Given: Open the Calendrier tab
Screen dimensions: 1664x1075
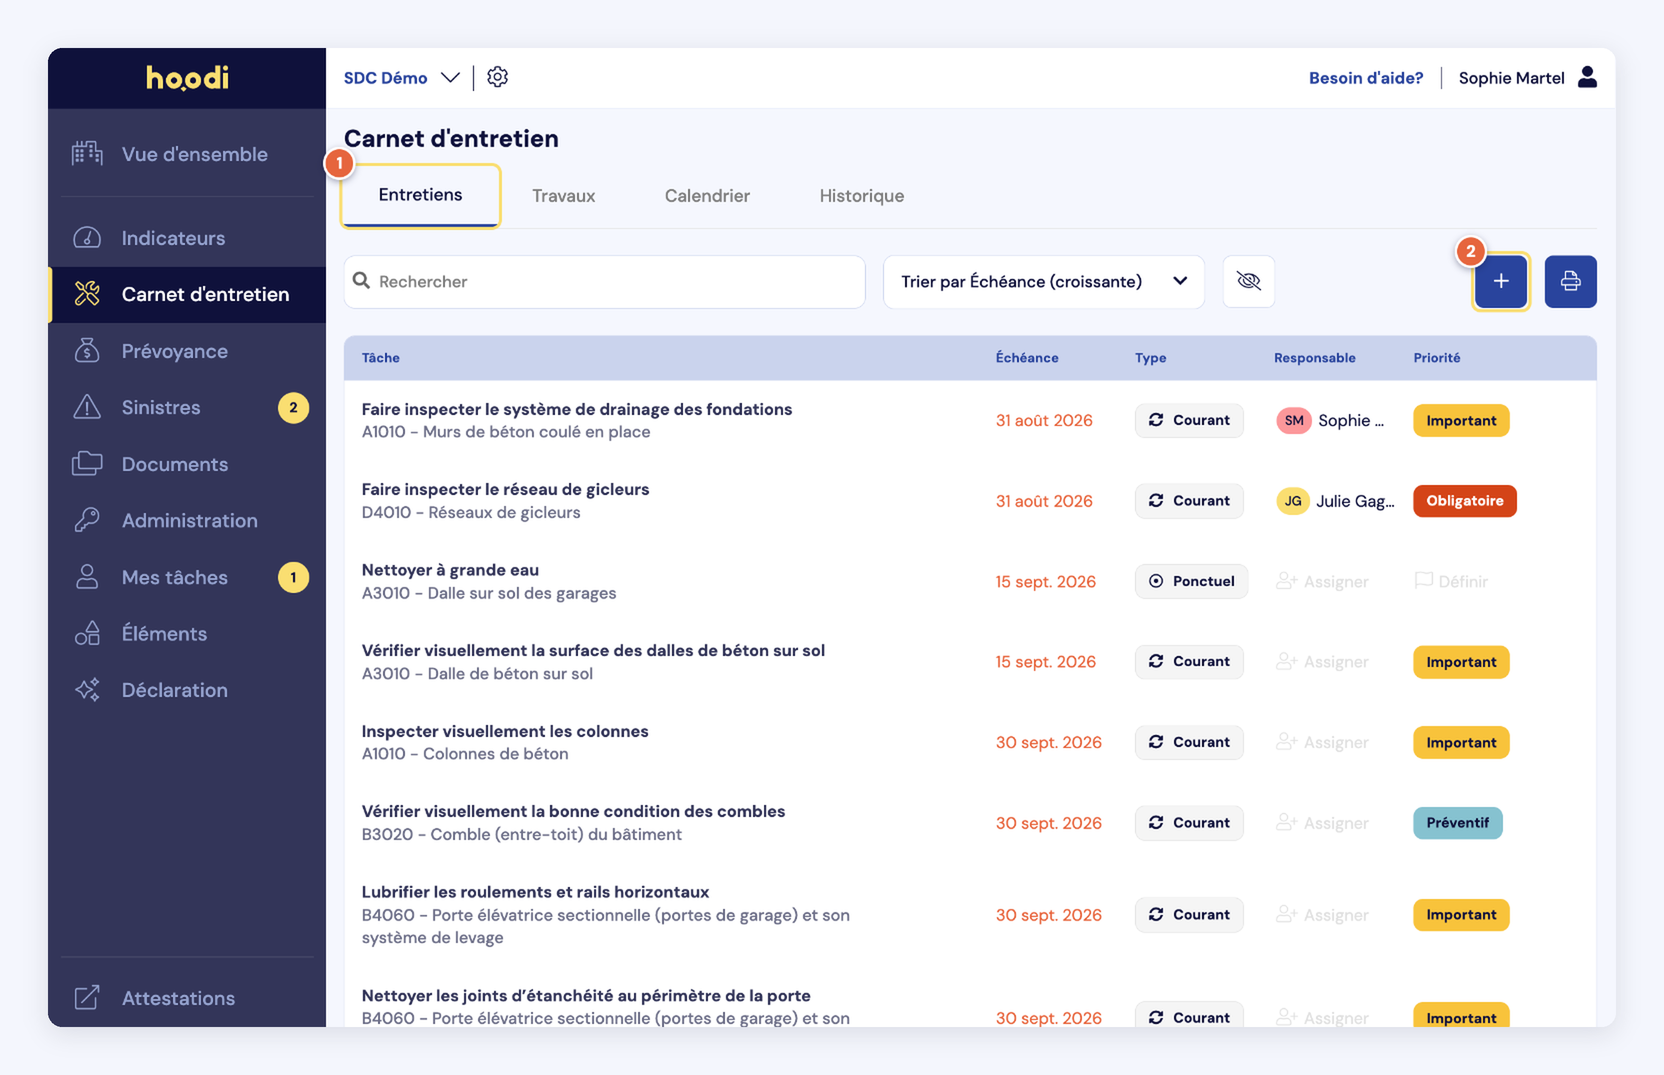Looking at the screenshot, I should pyautogui.click(x=707, y=196).
